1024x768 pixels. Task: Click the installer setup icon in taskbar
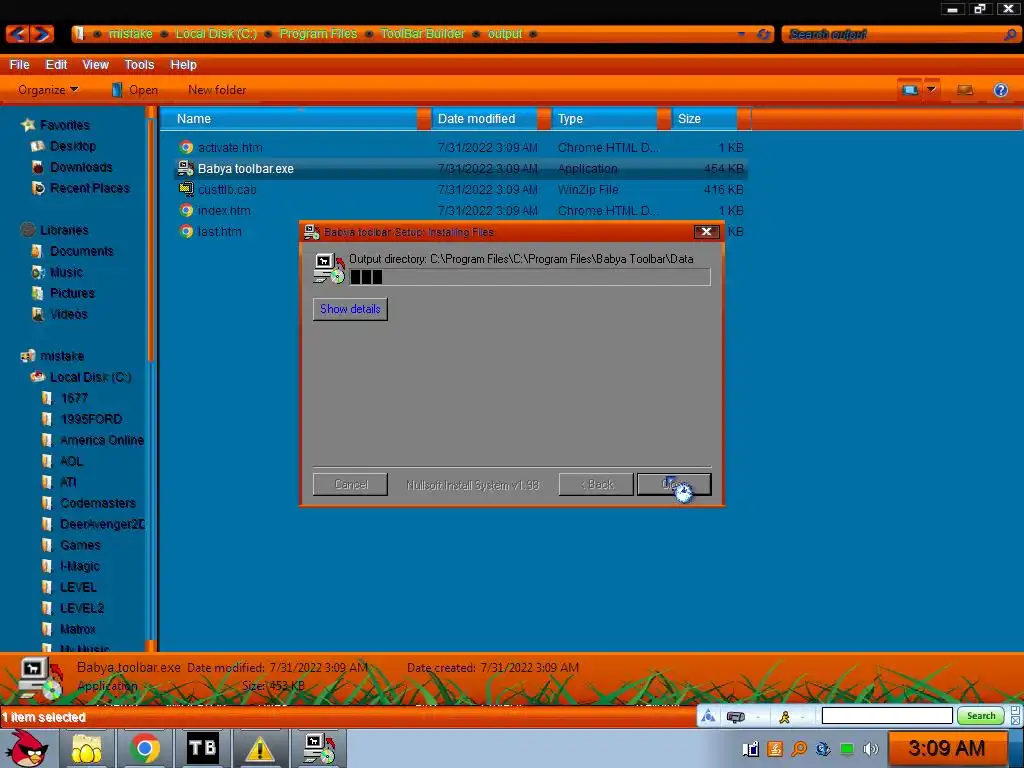point(319,748)
